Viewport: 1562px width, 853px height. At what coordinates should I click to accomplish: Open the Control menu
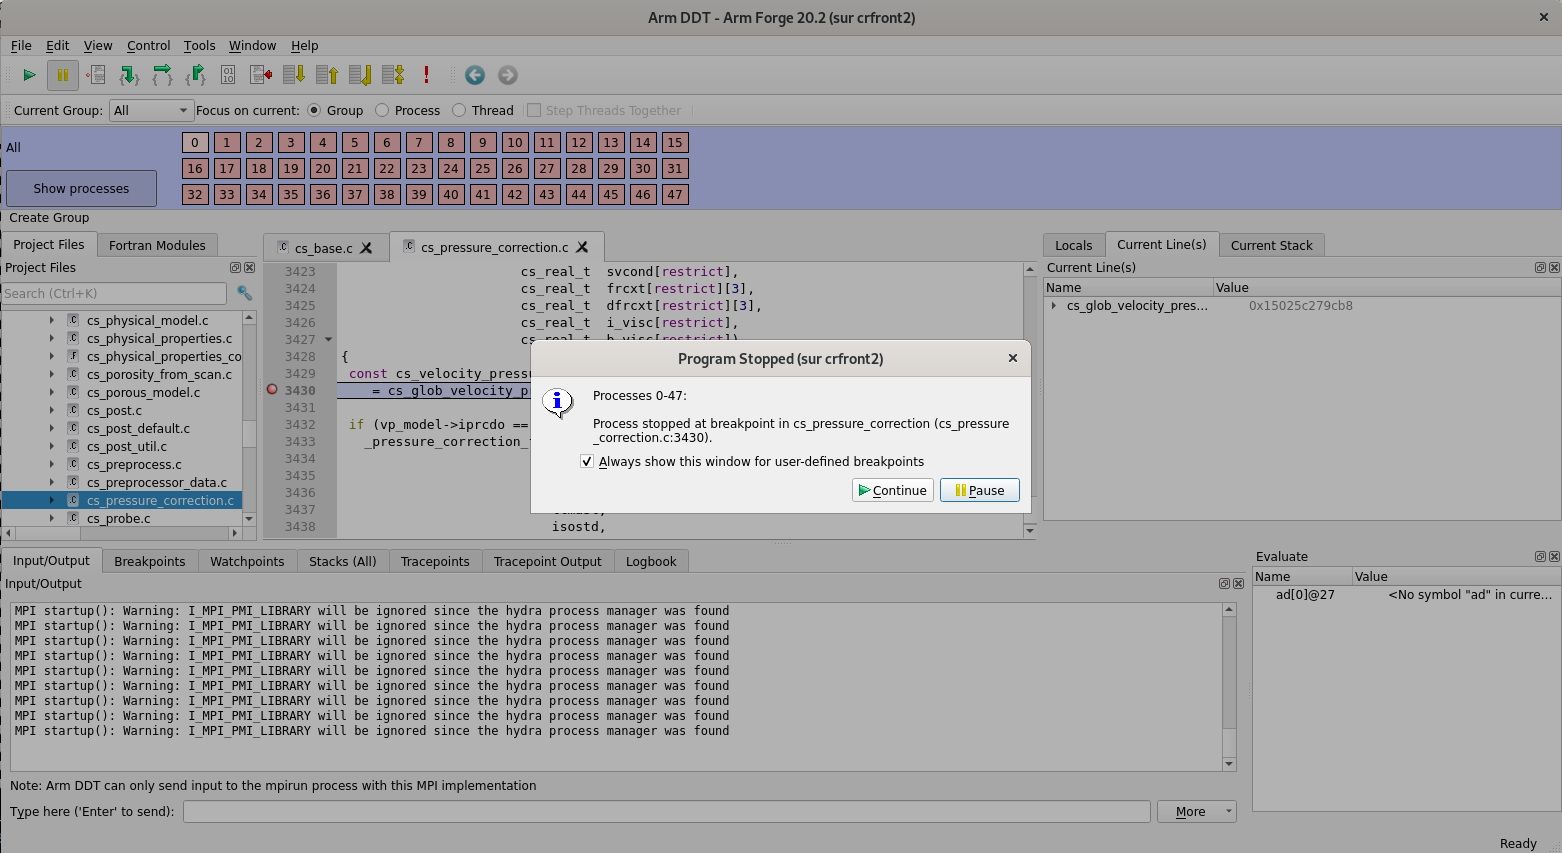point(148,45)
